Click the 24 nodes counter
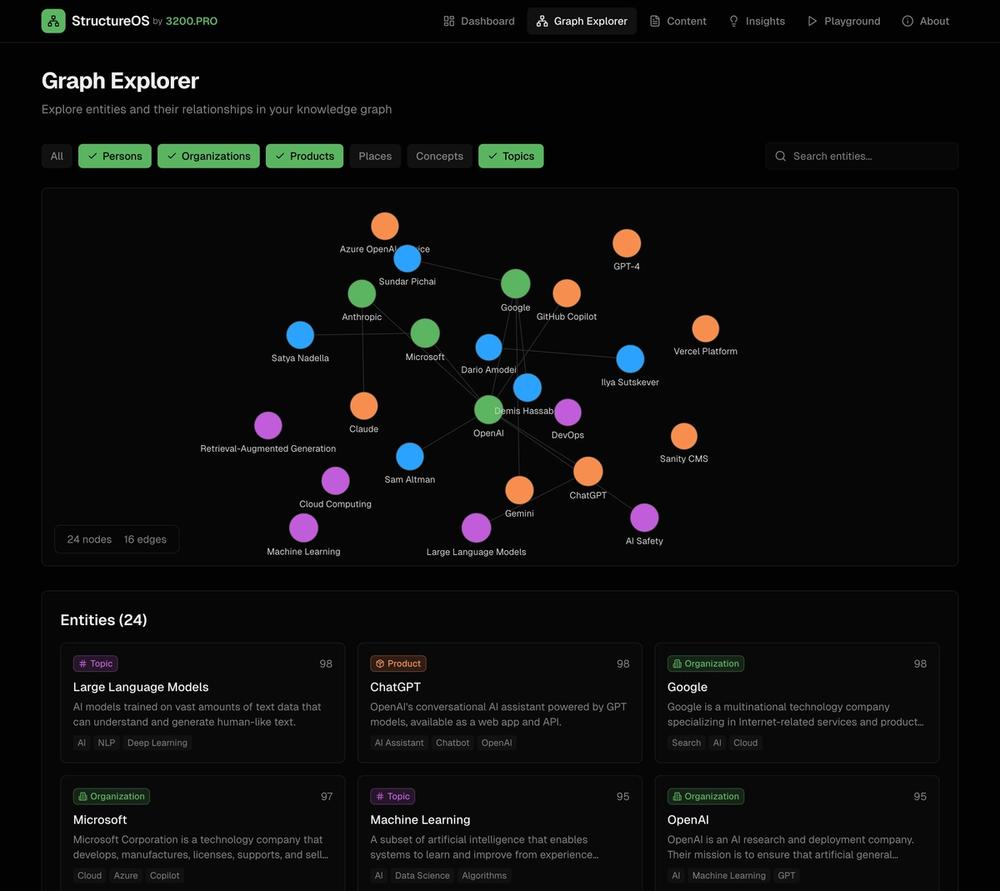 (89, 539)
